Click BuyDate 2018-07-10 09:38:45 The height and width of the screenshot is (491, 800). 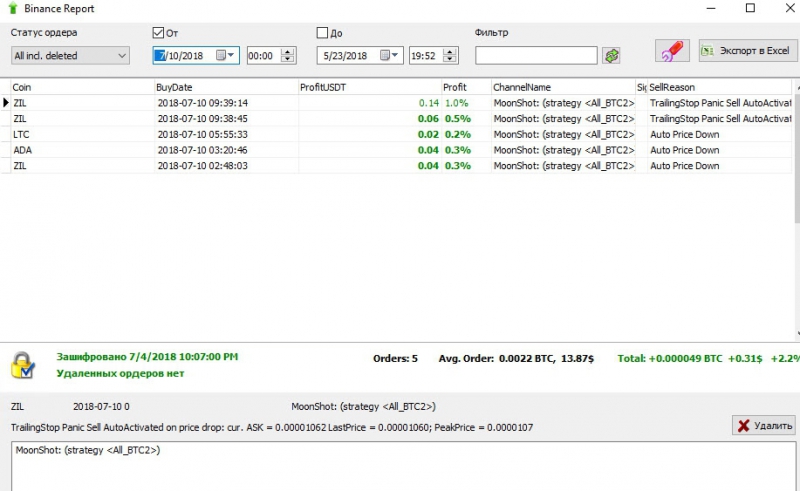tap(203, 118)
